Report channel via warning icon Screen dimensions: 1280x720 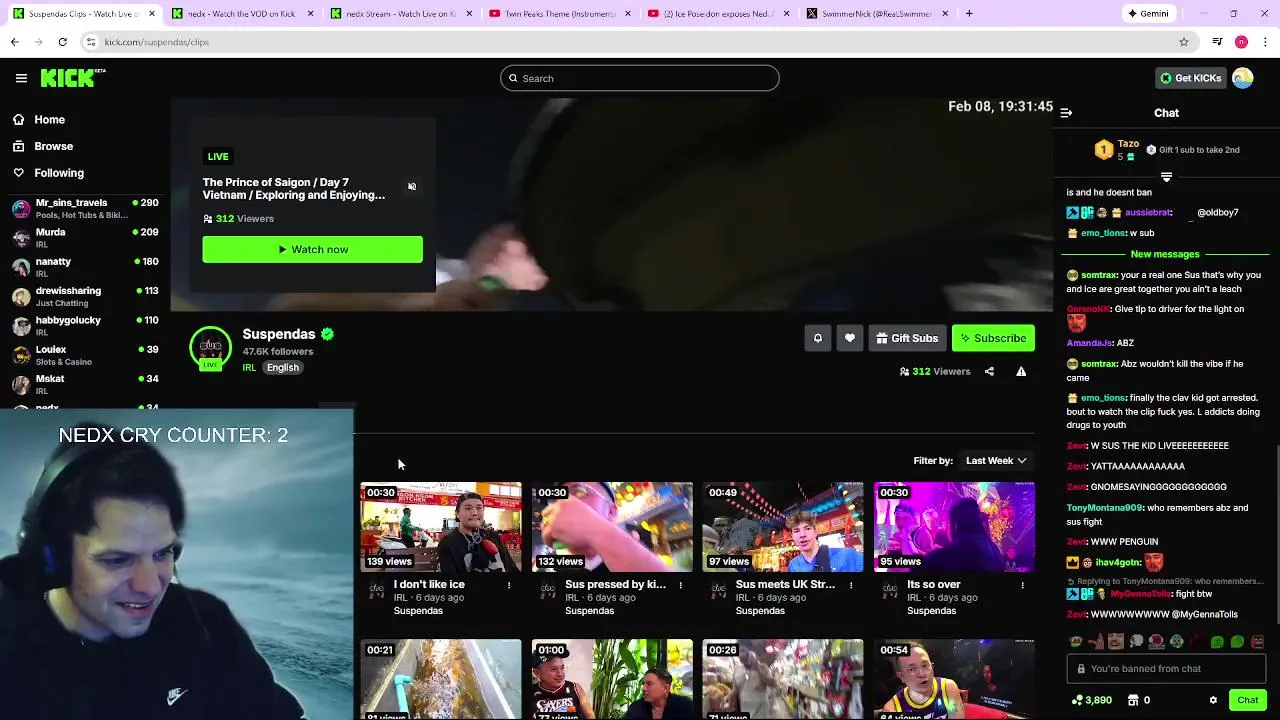[x=1021, y=372]
